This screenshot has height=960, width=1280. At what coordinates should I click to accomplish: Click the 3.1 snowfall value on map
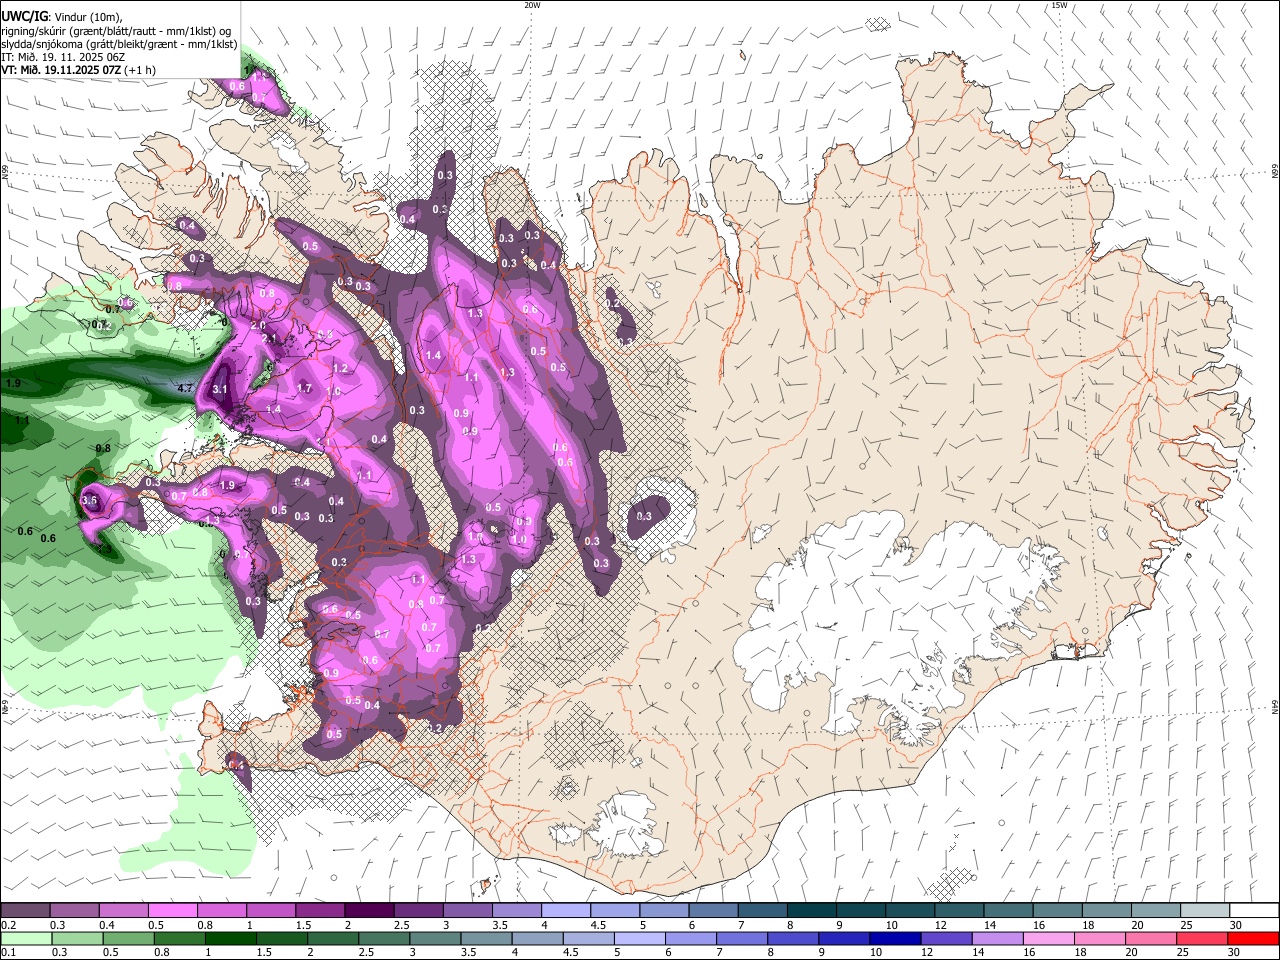click(221, 390)
